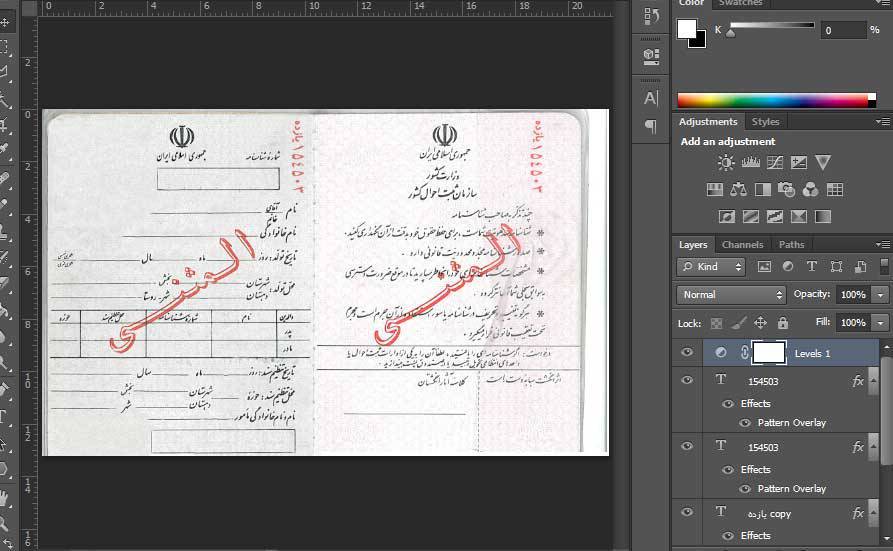Lock transparent pixels
The height and width of the screenshot is (551, 893).
pos(716,323)
